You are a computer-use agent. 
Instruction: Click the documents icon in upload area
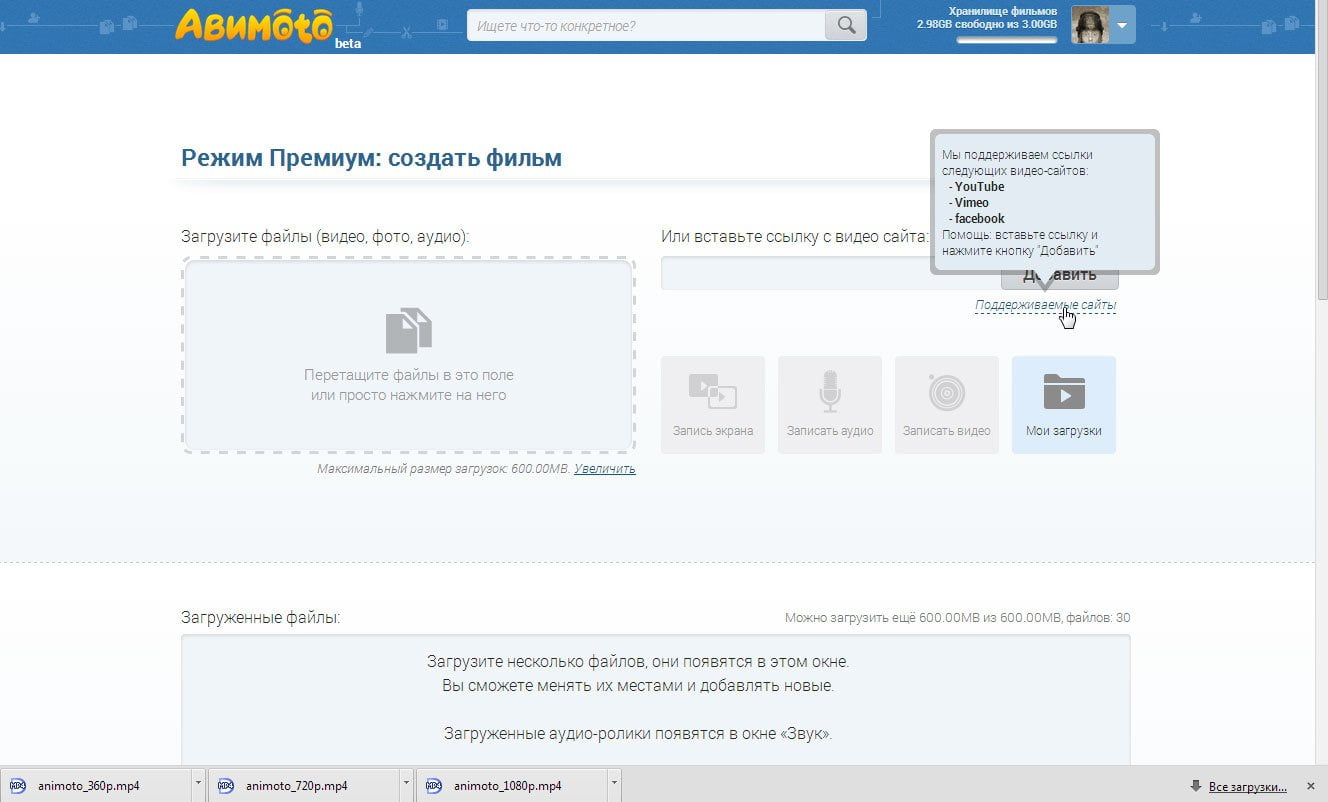[x=408, y=330]
